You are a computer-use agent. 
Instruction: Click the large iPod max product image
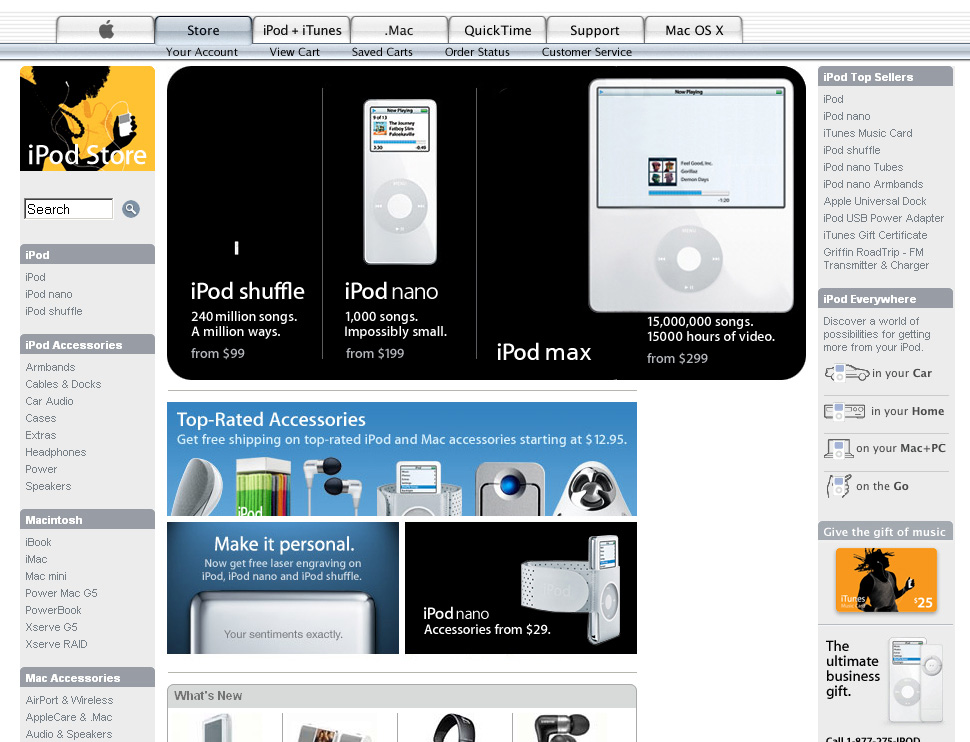pos(690,196)
